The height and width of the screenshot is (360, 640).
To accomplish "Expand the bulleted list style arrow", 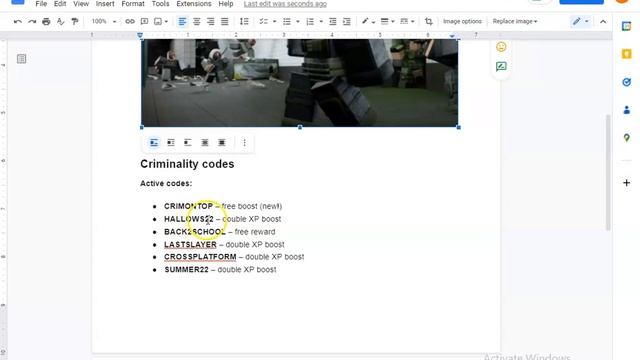I will (298, 21).
